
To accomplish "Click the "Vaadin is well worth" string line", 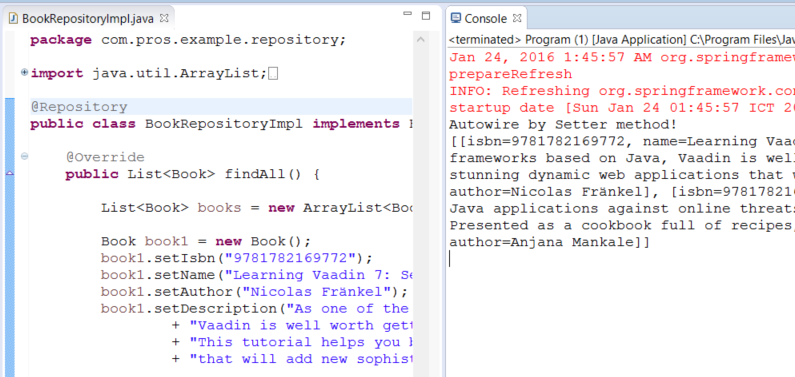I will (x=293, y=325).
